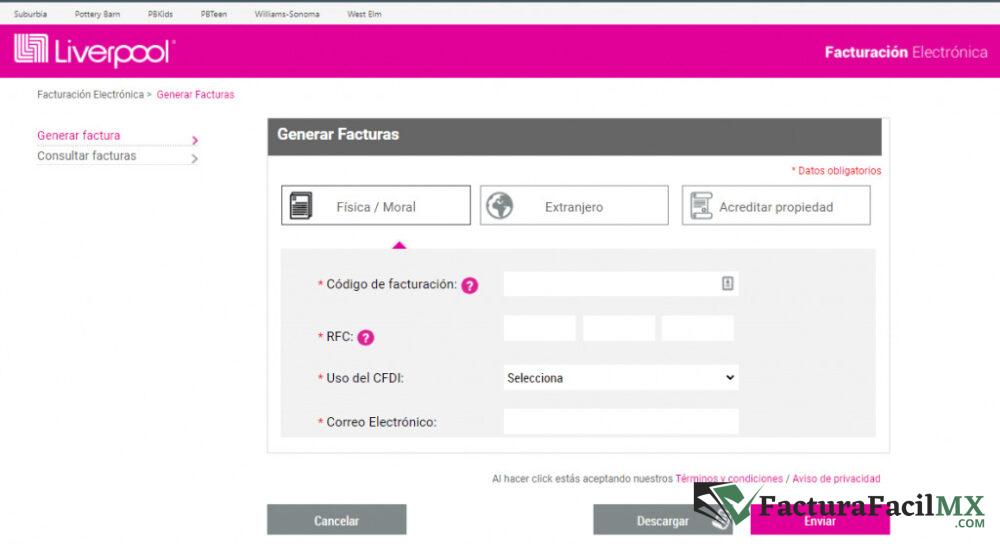
Task: Click the Descargar button
Action: [x=663, y=520]
